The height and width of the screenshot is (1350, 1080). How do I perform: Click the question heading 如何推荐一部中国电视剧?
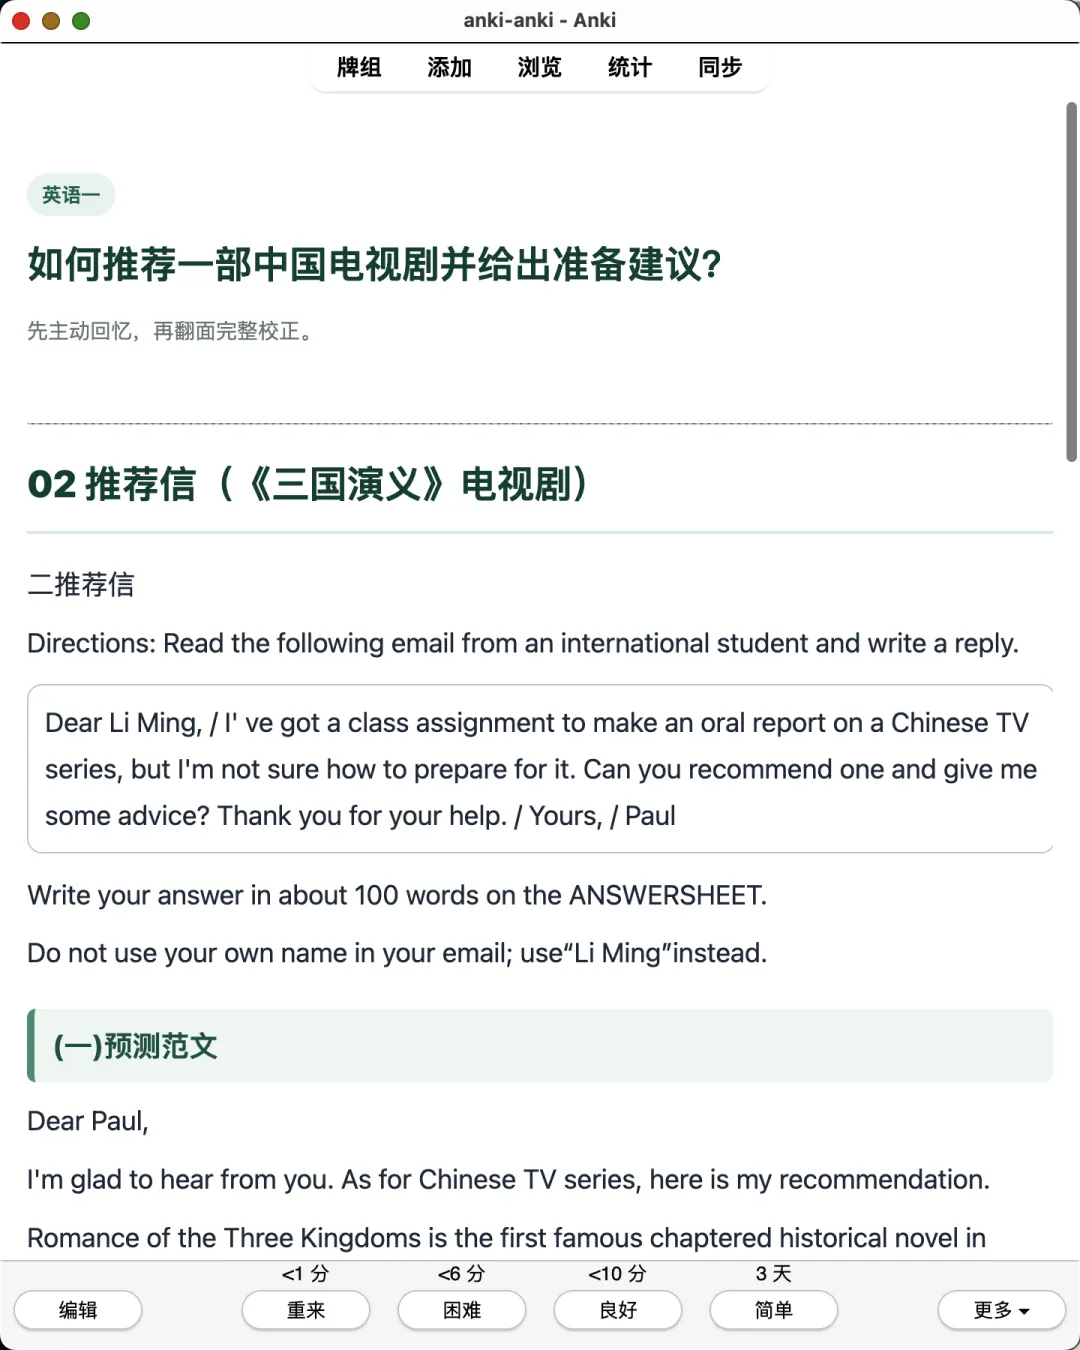click(x=375, y=265)
